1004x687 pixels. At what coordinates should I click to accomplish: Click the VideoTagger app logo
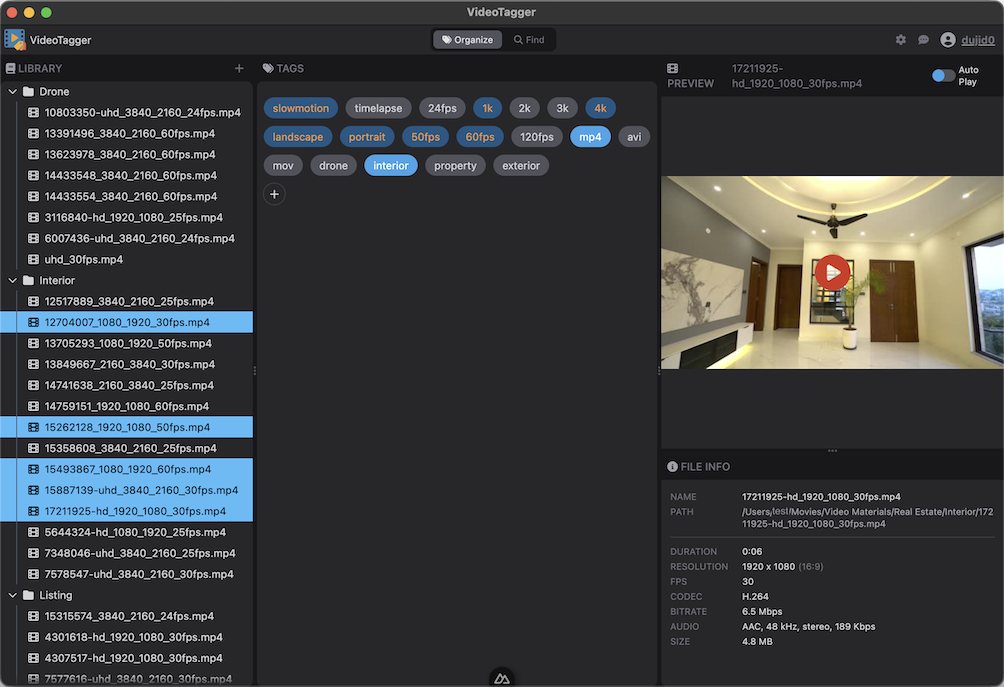tap(14, 39)
